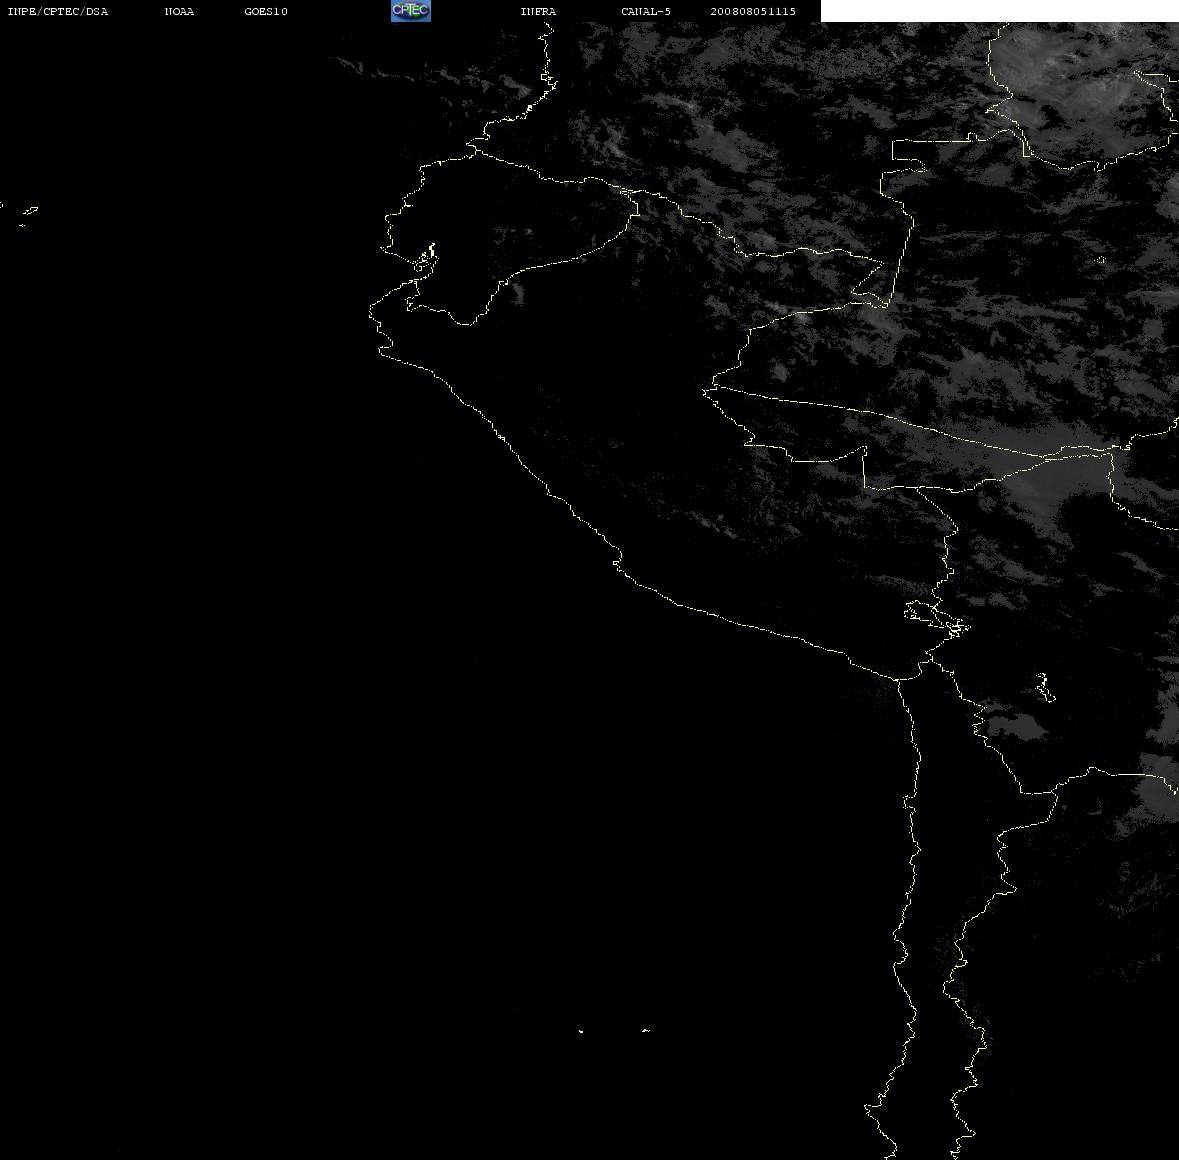
Task: Click the NOAA label in the header
Action: coord(179,11)
